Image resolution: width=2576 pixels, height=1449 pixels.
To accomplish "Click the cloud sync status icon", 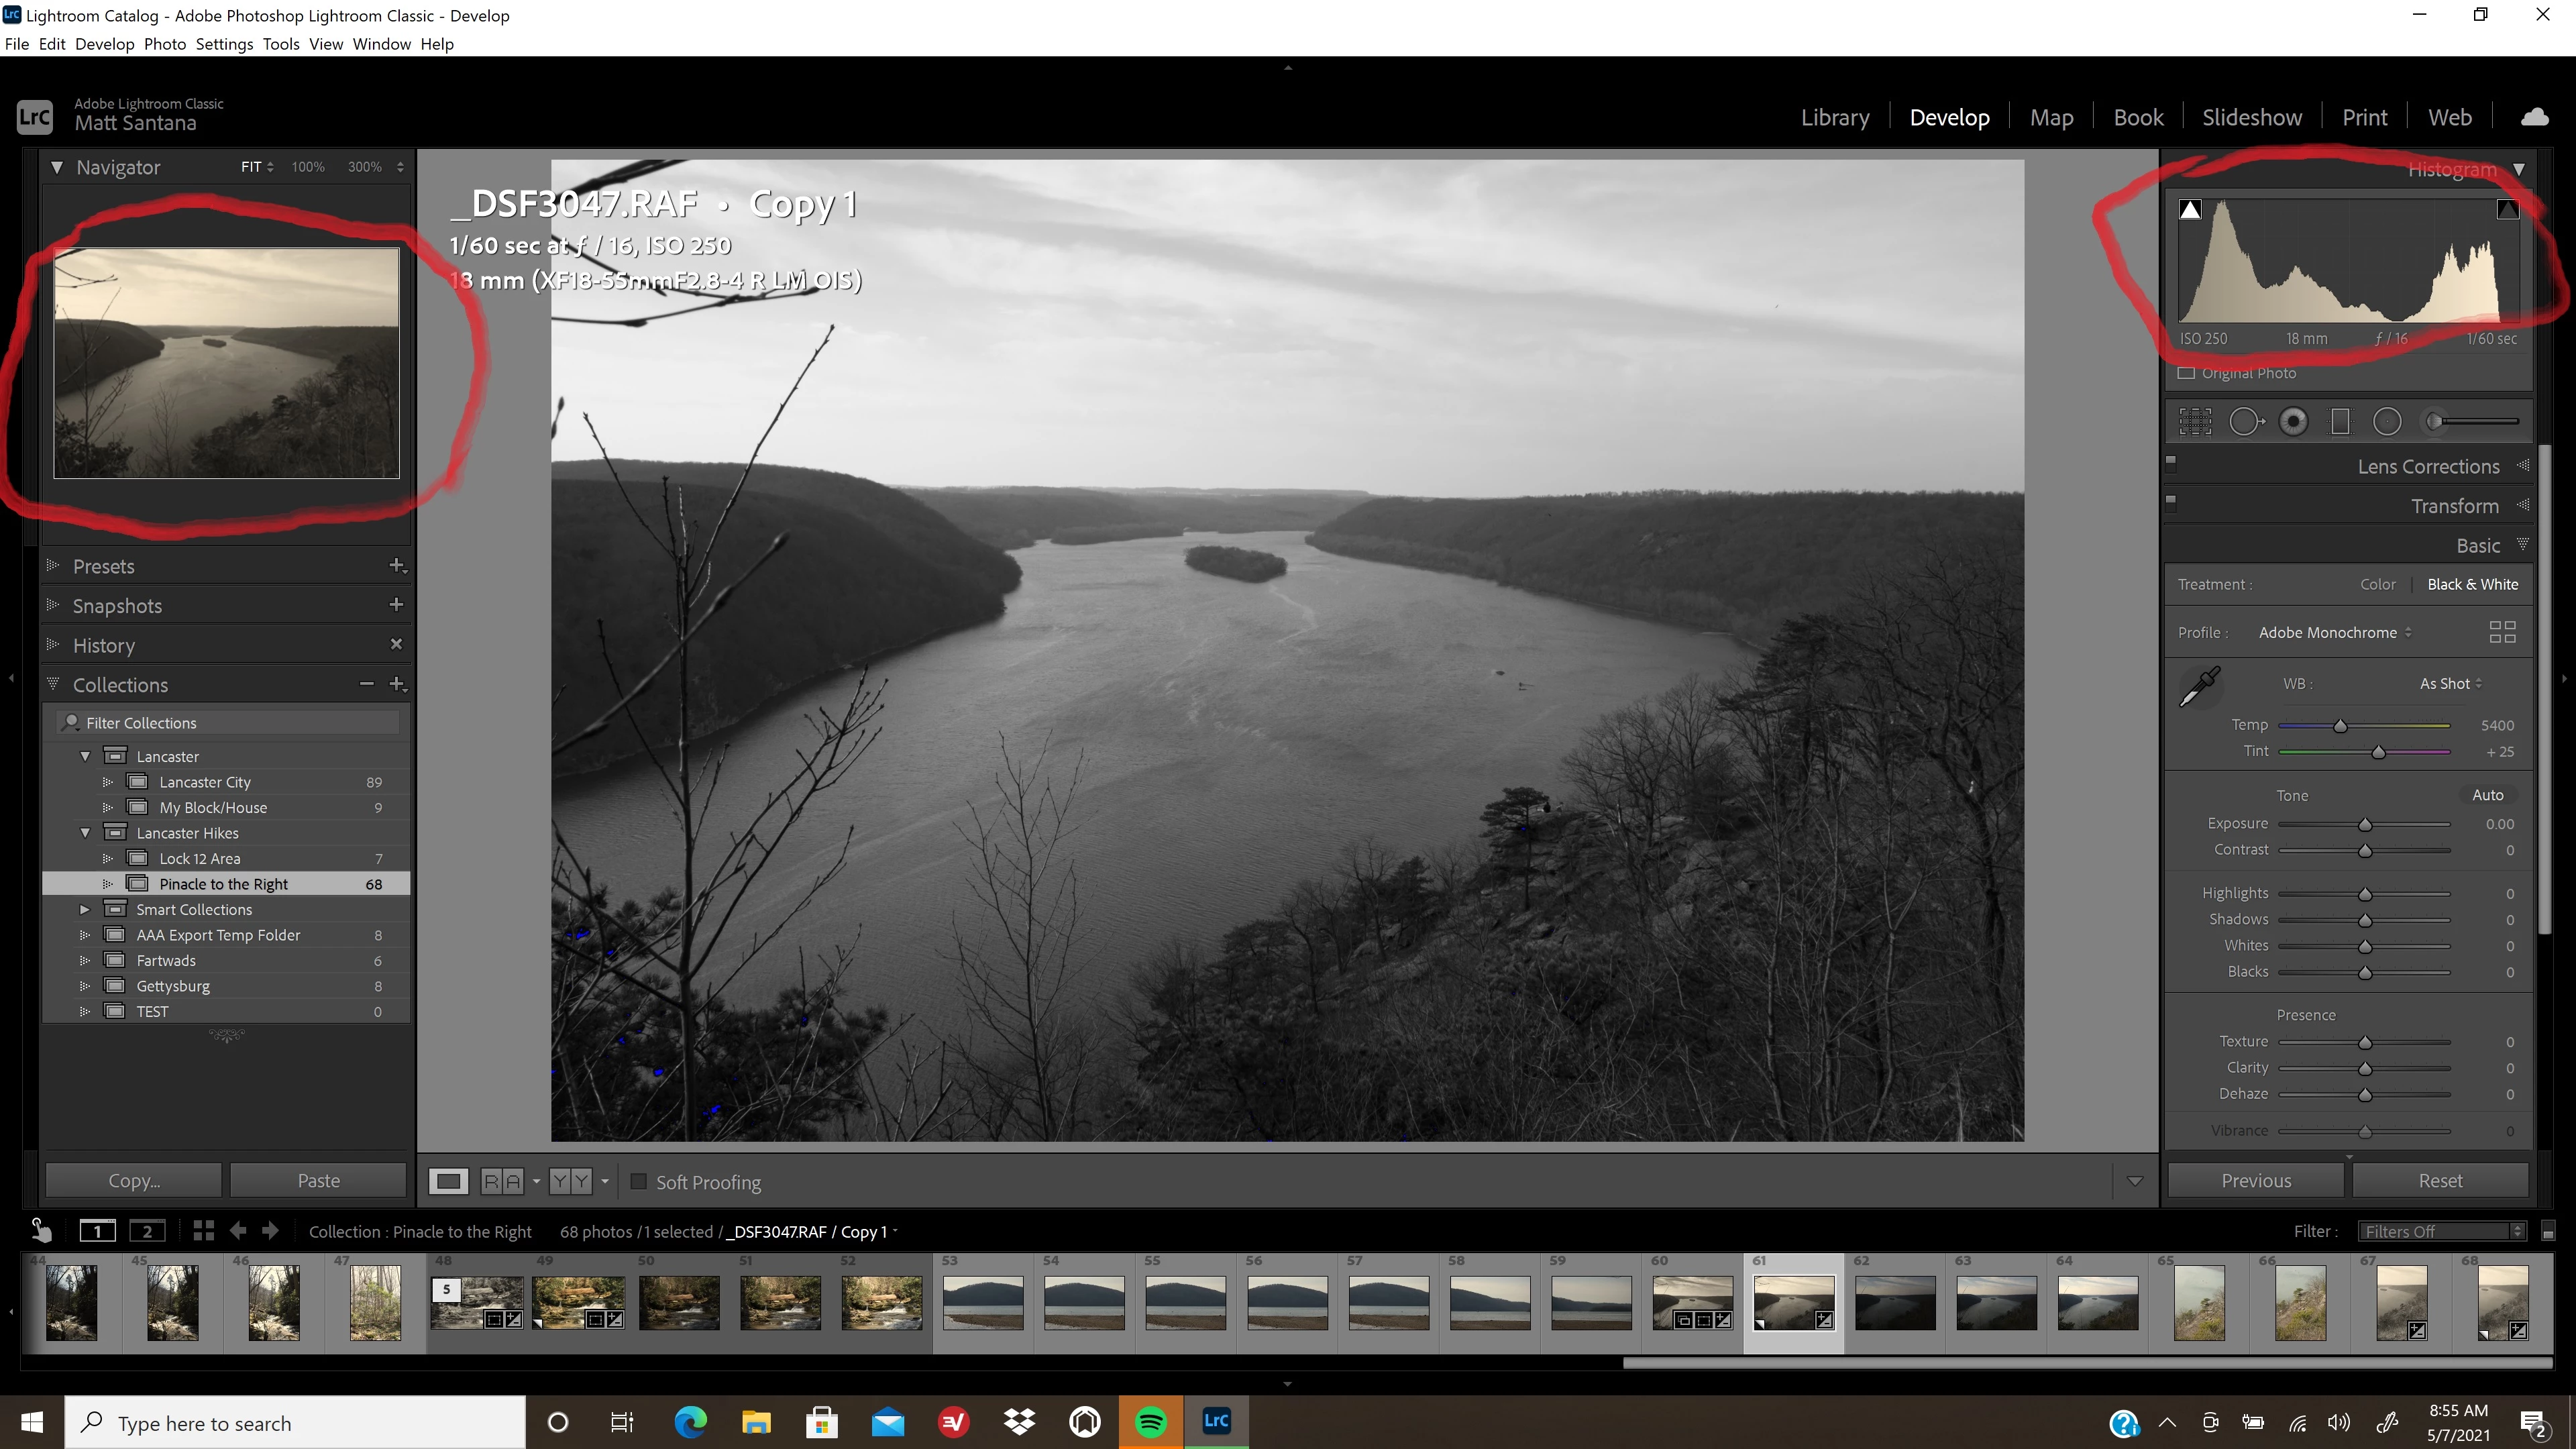I will tap(2534, 118).
